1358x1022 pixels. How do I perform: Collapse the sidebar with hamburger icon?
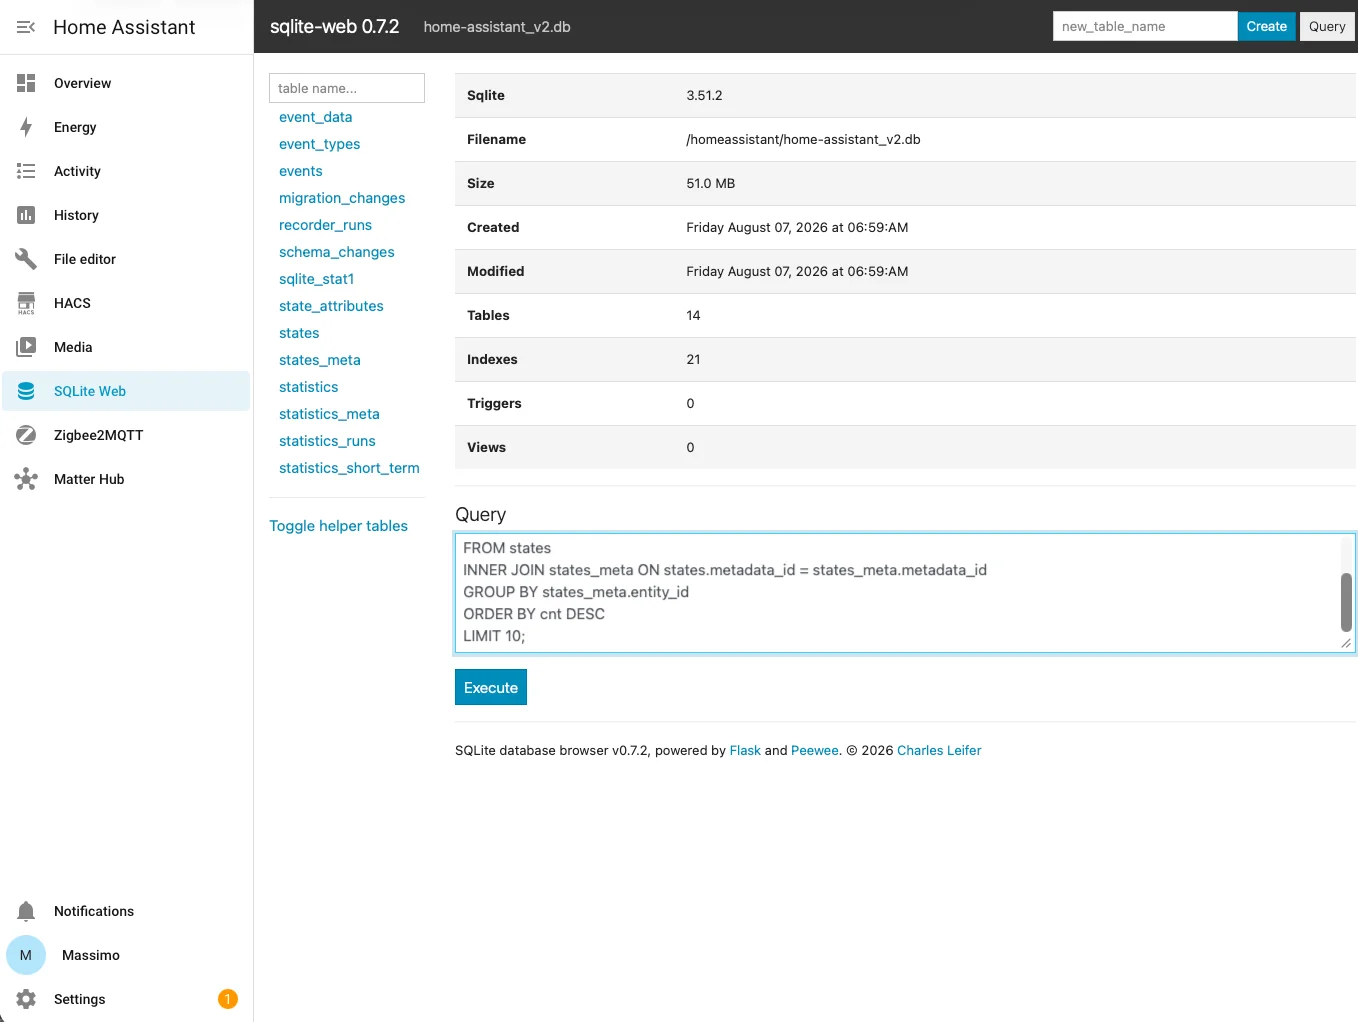click(26, 27)
